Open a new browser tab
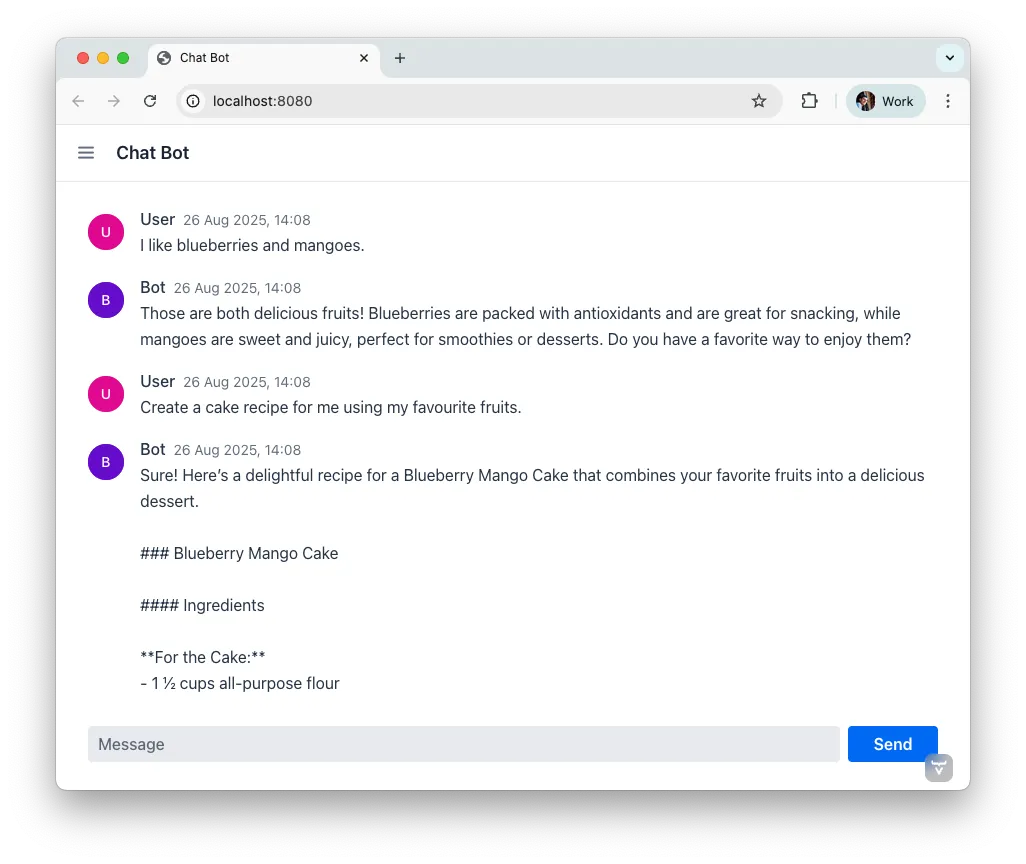This screenshot has width=1026, height=864. [400, 59]
